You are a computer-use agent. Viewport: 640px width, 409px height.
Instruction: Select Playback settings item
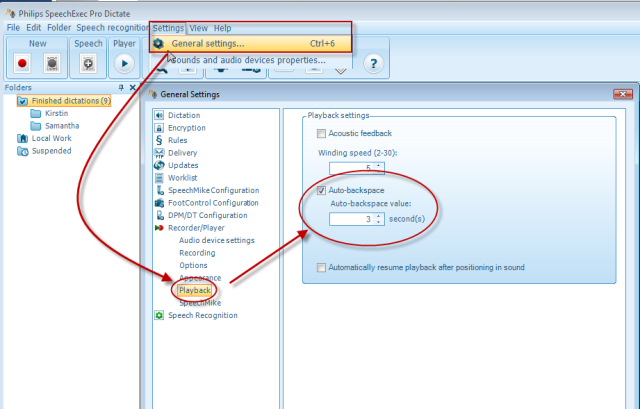point(195,291)
